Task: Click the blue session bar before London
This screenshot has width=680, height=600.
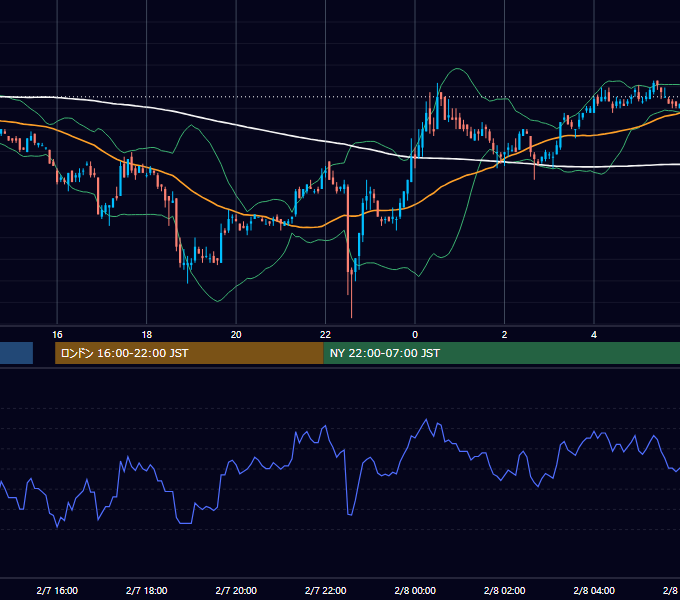Action: 16,353
